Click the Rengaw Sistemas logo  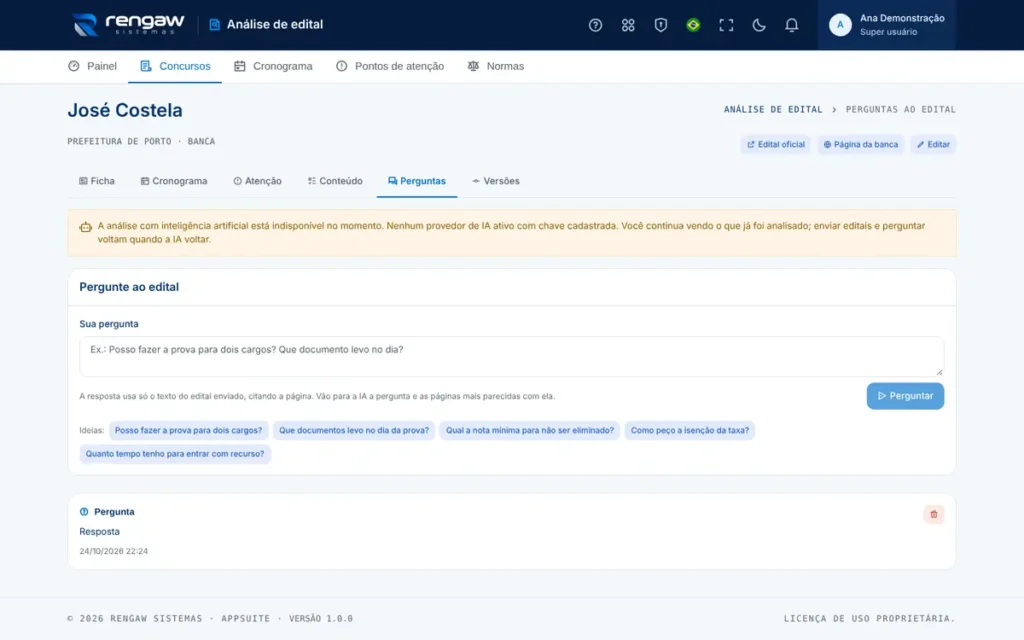[129, 25]
